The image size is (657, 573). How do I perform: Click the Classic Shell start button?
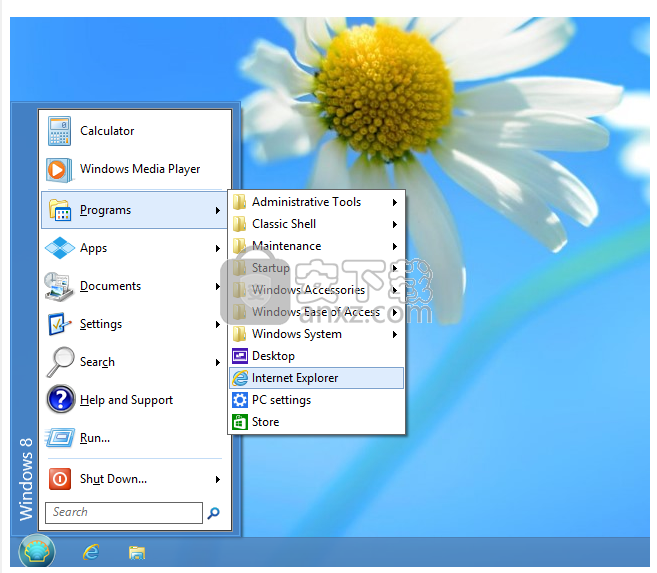37,551
